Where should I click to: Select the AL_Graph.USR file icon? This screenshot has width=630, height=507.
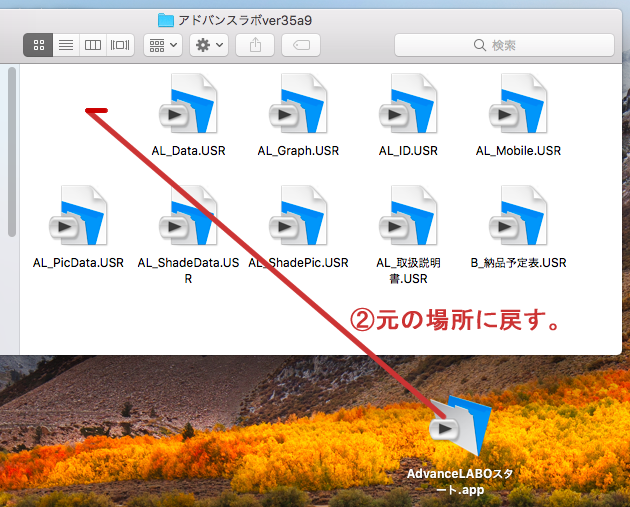tap(299, 103)
